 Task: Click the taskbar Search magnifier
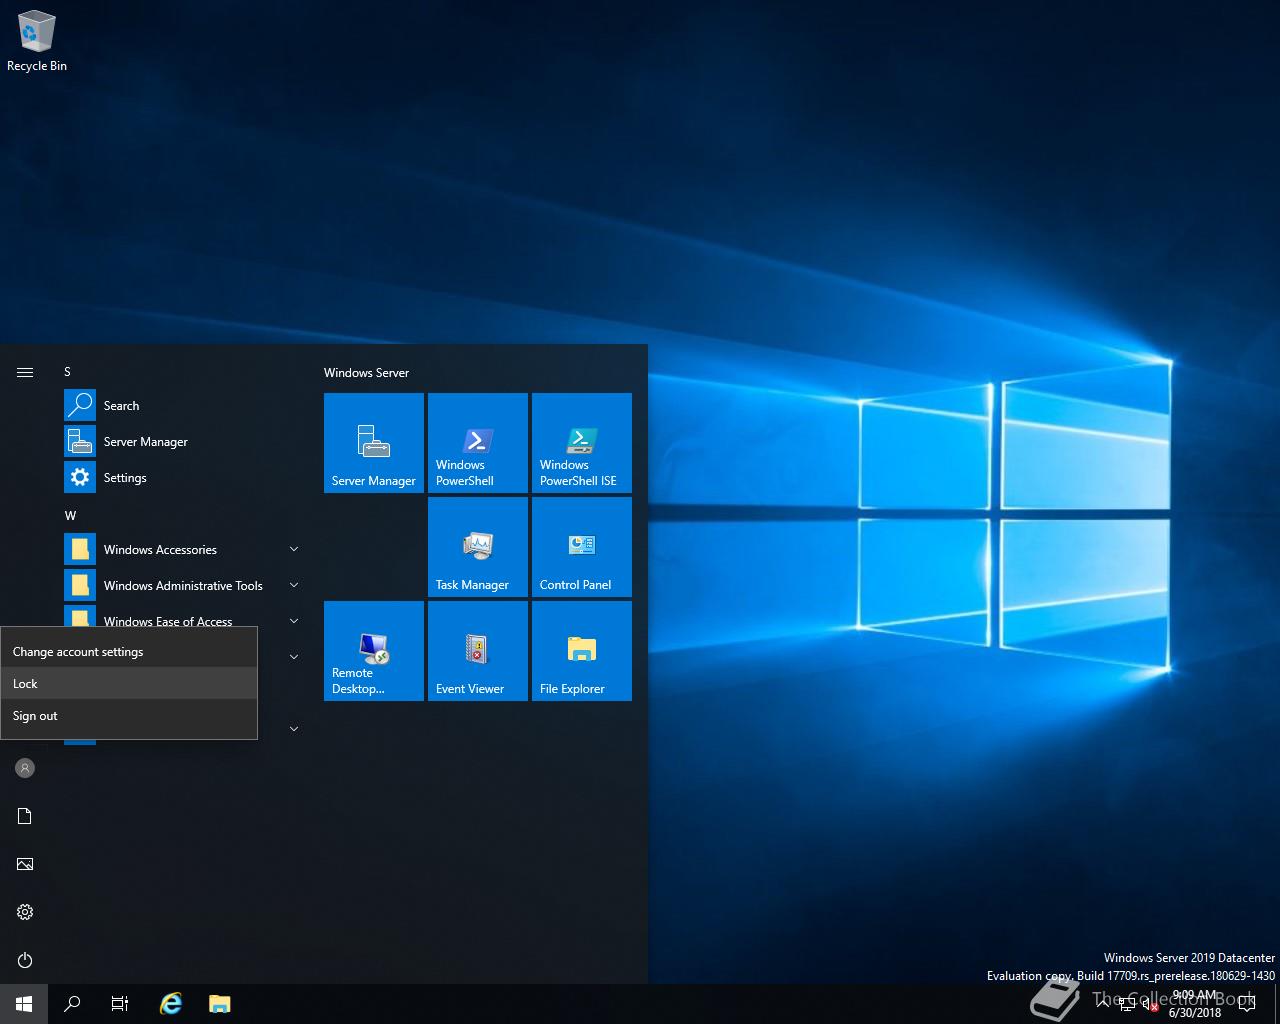click(72, 1004)
